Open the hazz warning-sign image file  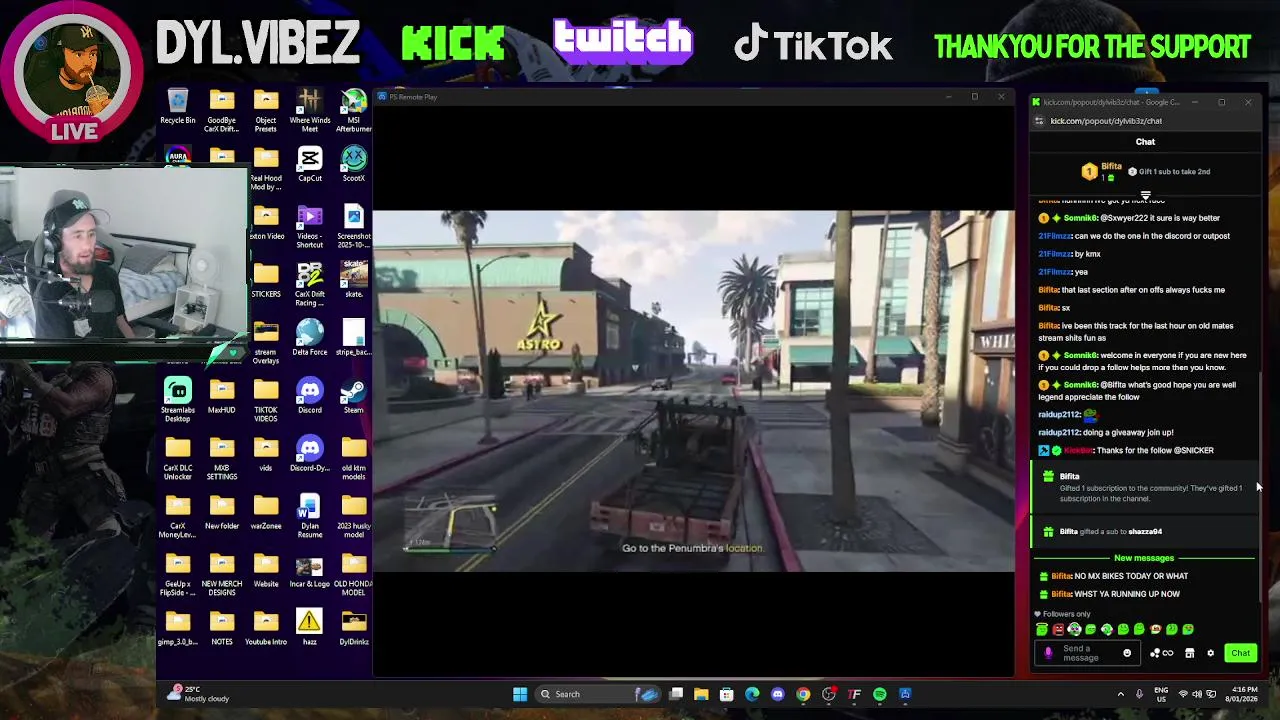click(310, 627)
